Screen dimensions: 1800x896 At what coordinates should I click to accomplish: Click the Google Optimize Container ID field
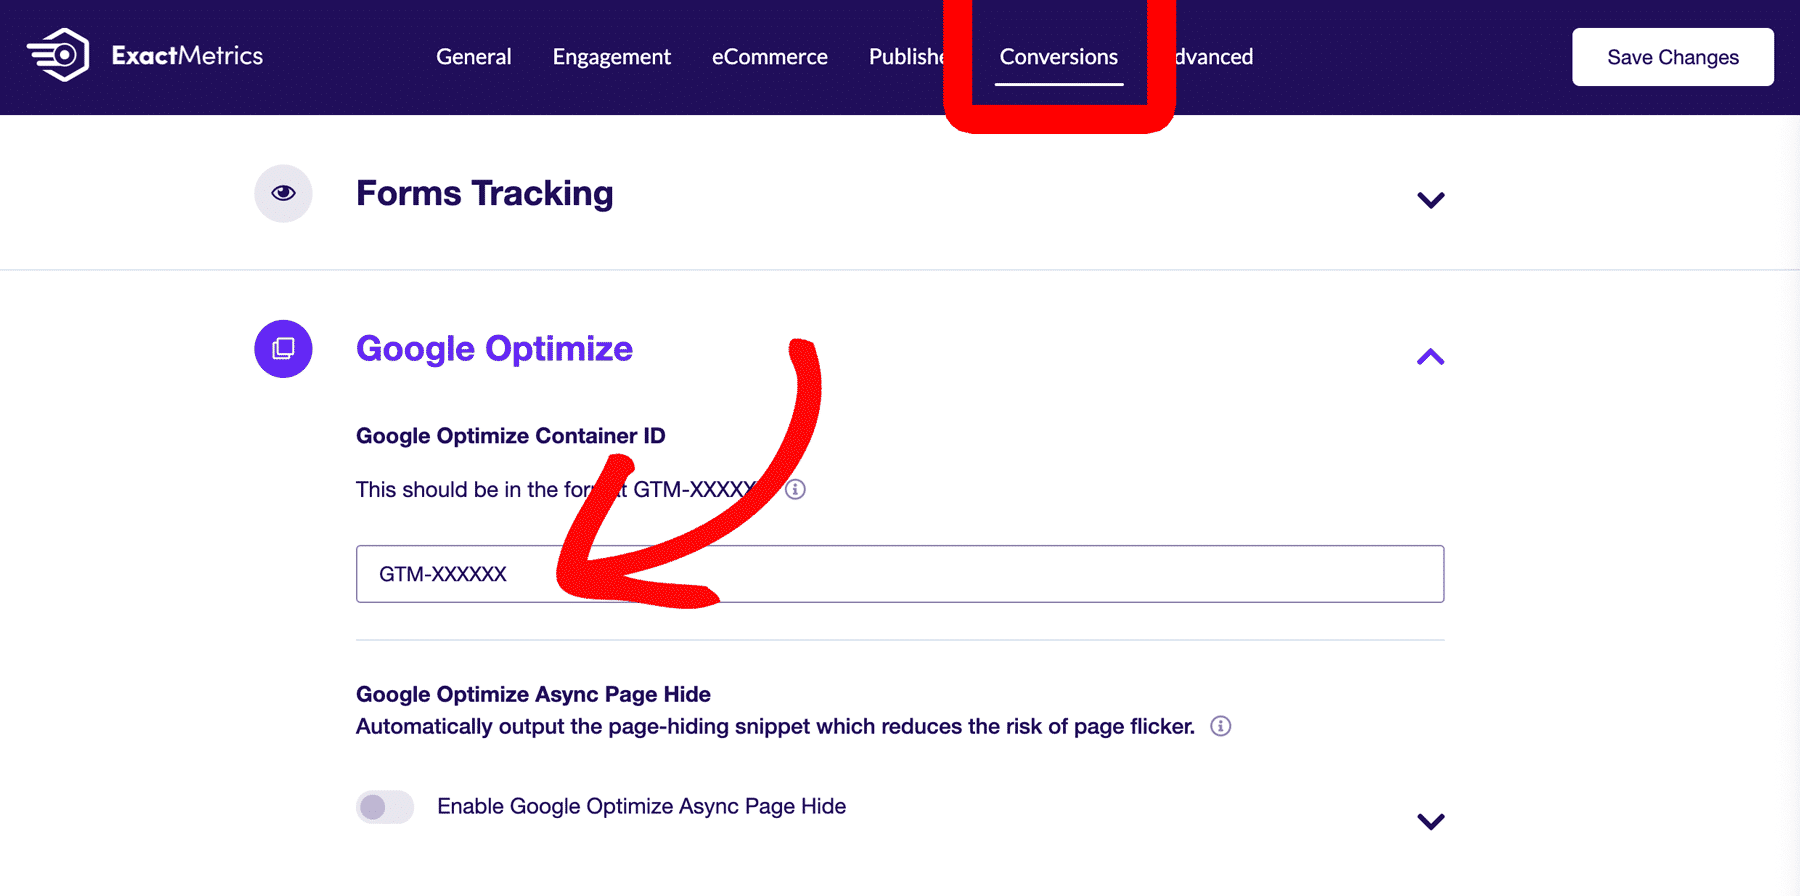point(900,574)
